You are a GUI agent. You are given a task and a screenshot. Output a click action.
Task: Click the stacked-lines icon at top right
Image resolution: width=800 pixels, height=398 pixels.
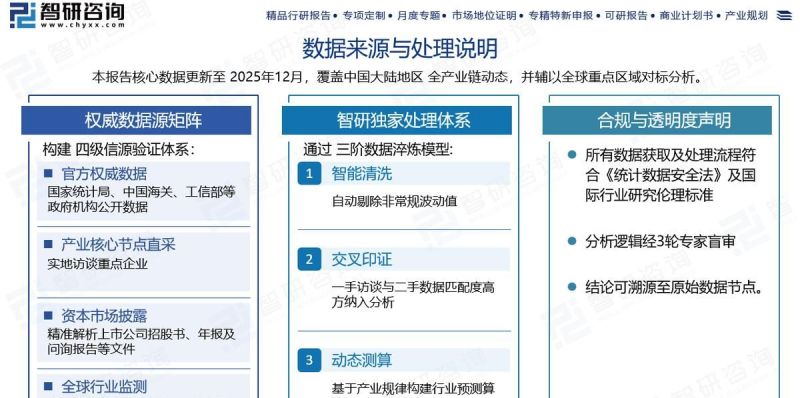784,16
